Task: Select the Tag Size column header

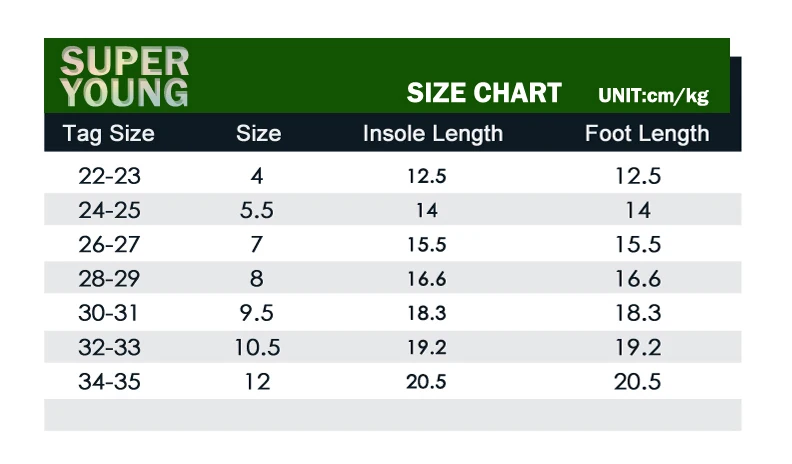Action: click(109, 134)
